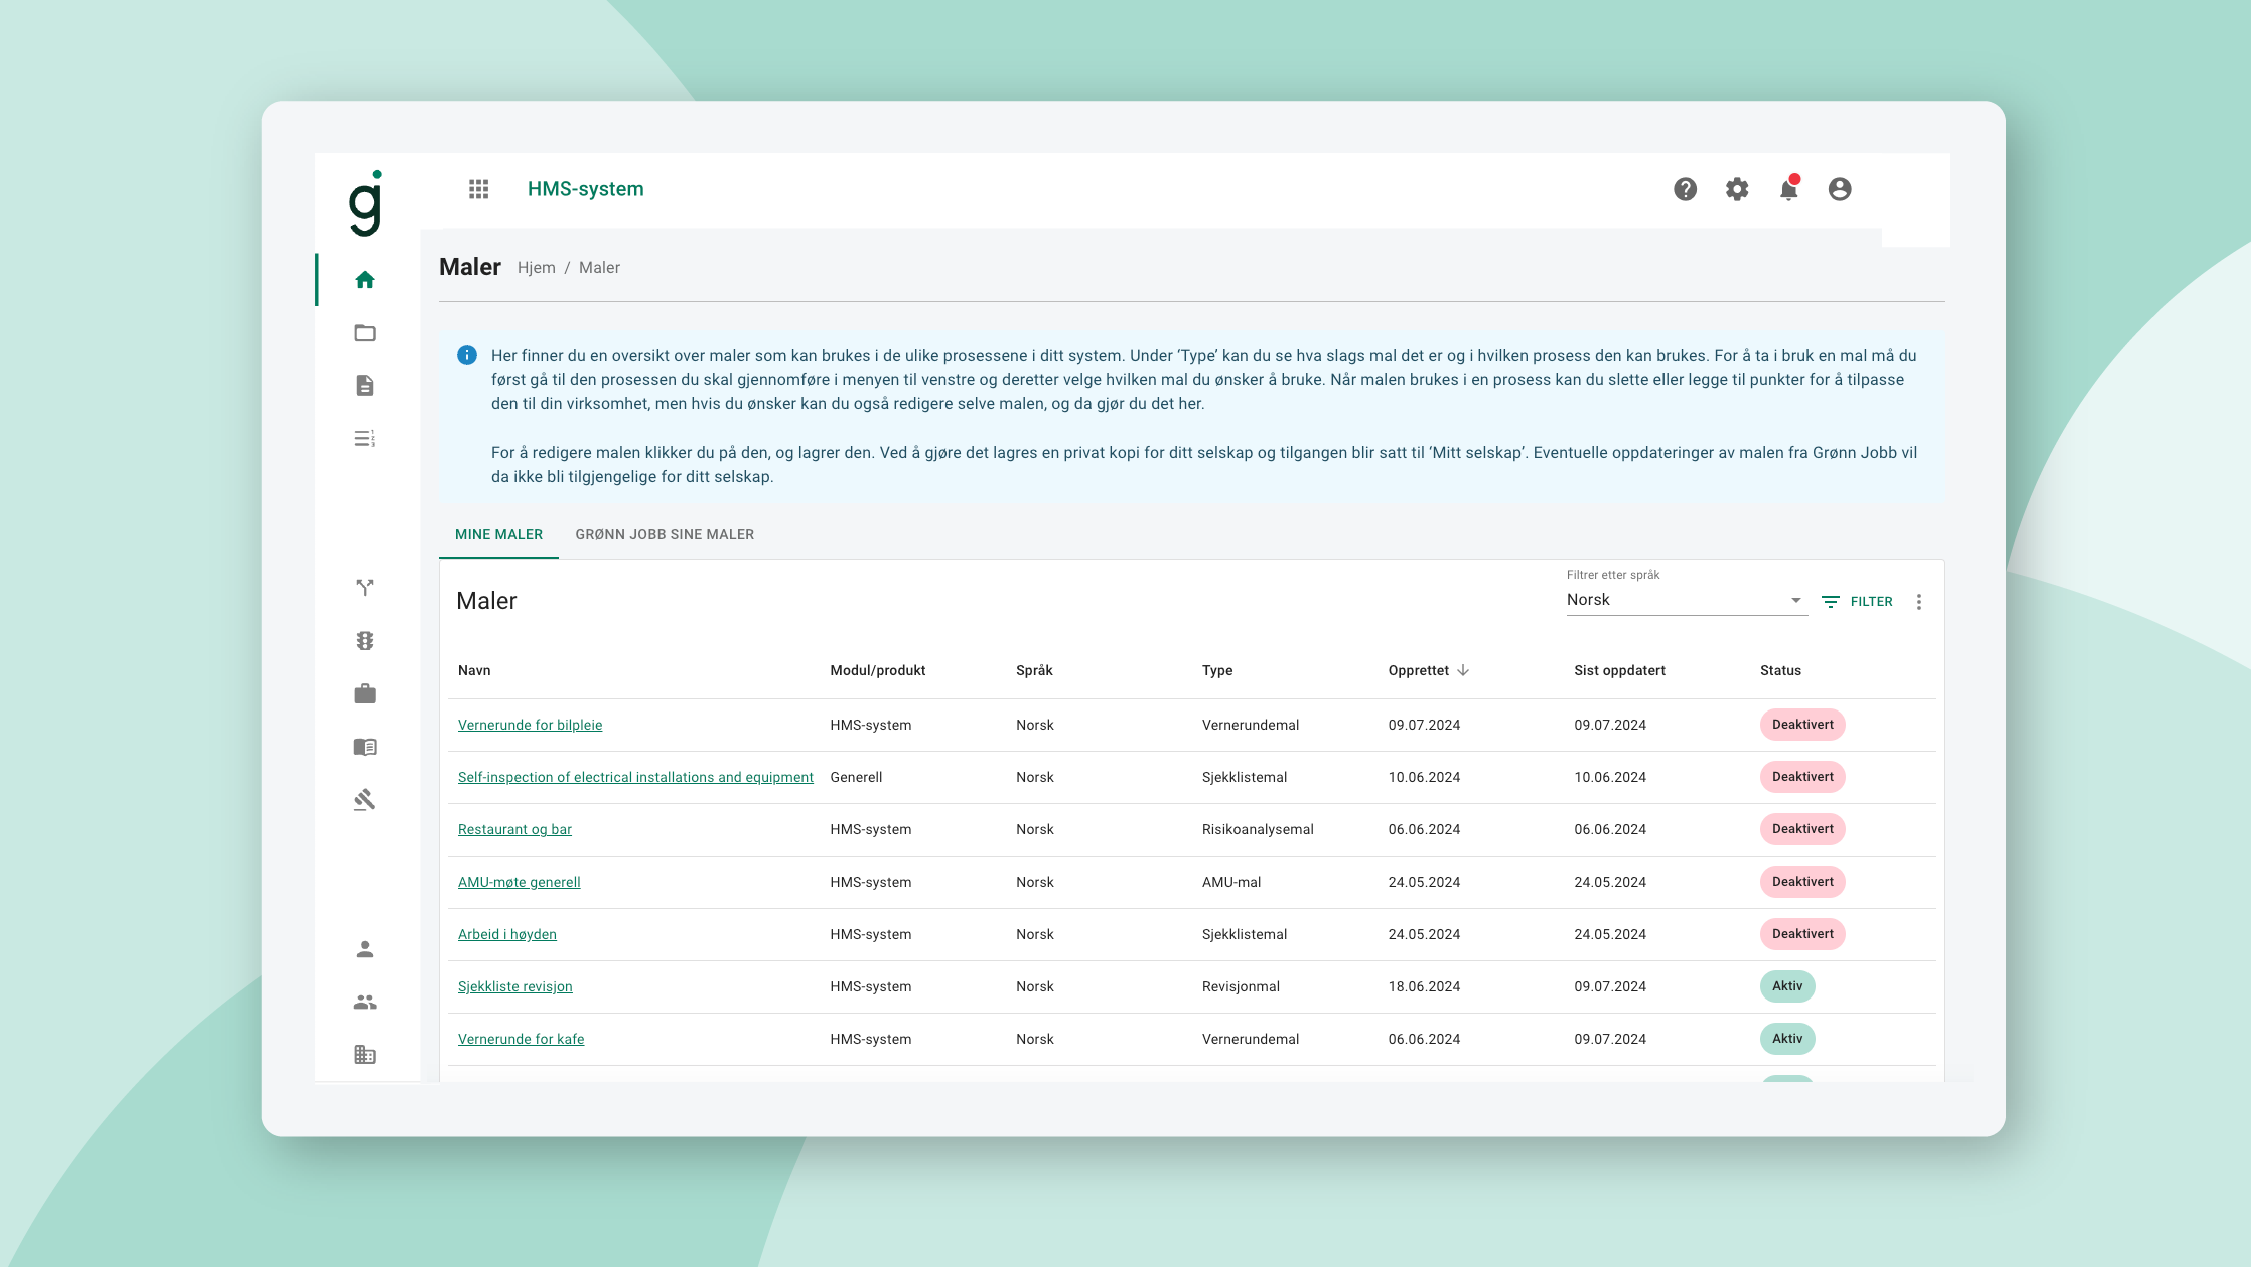Click the home icon in sidebar

[365, 280]
